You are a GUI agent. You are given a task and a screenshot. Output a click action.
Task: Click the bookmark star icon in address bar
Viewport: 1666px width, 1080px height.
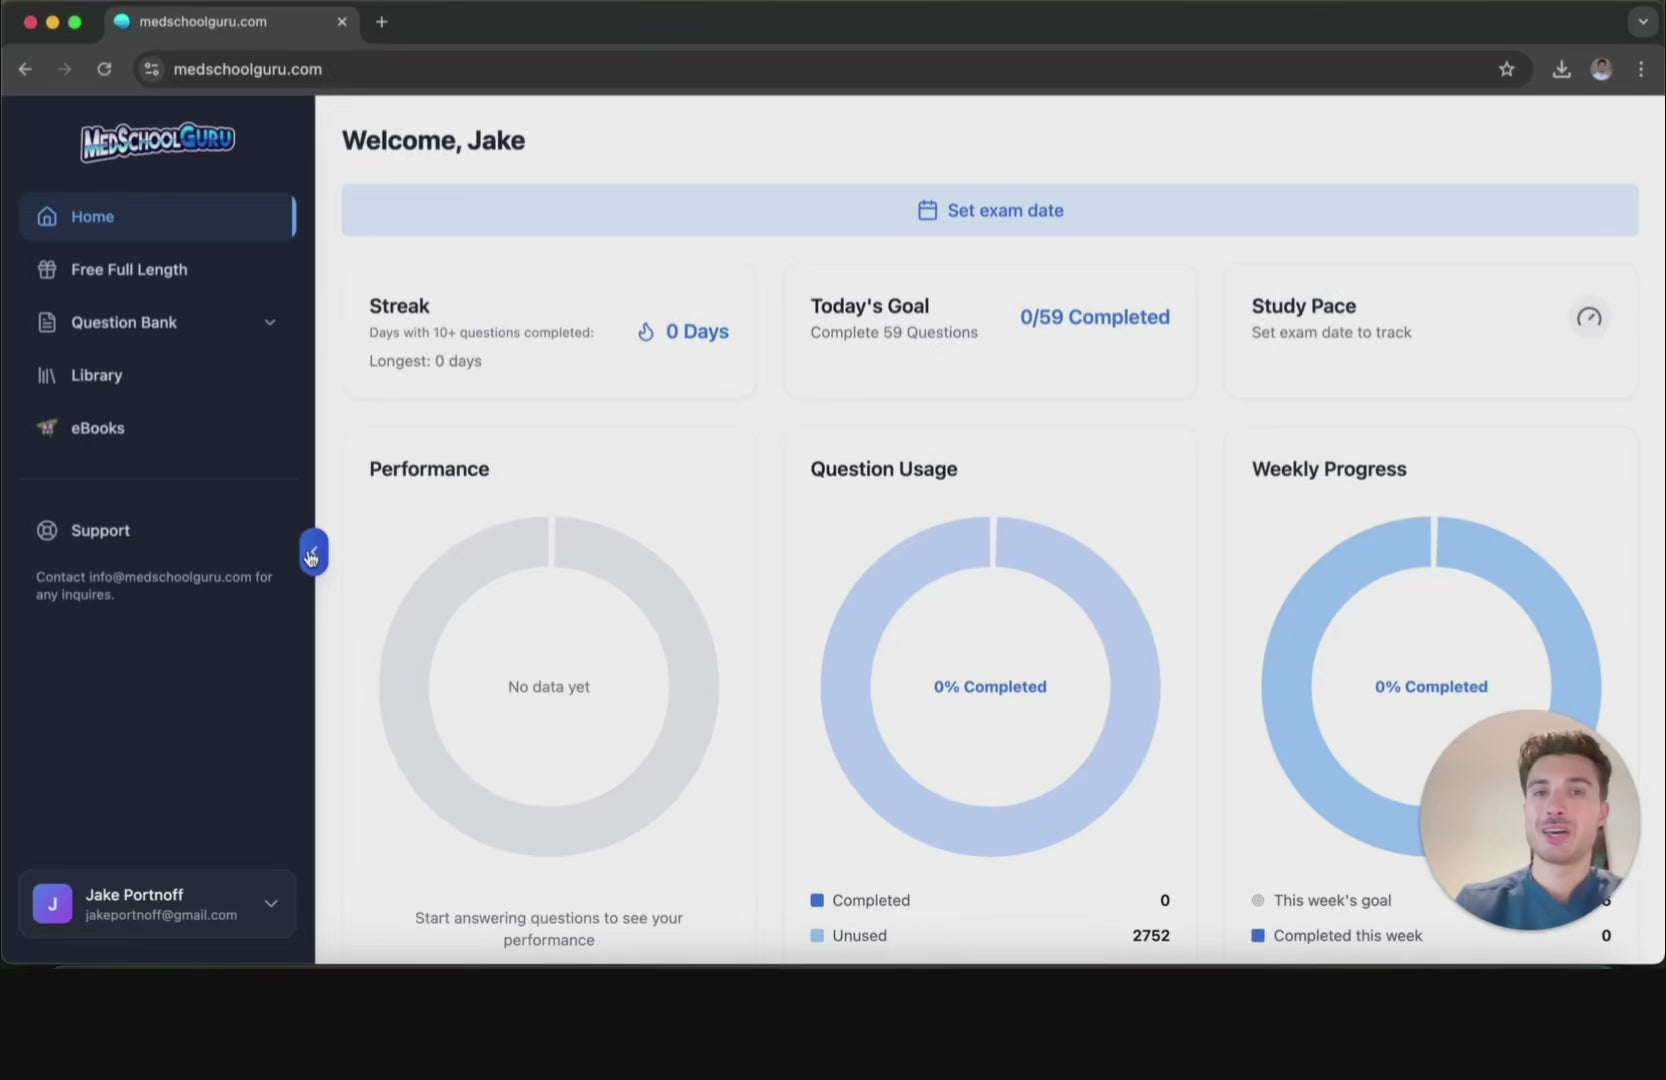(x=1506, y=69)
